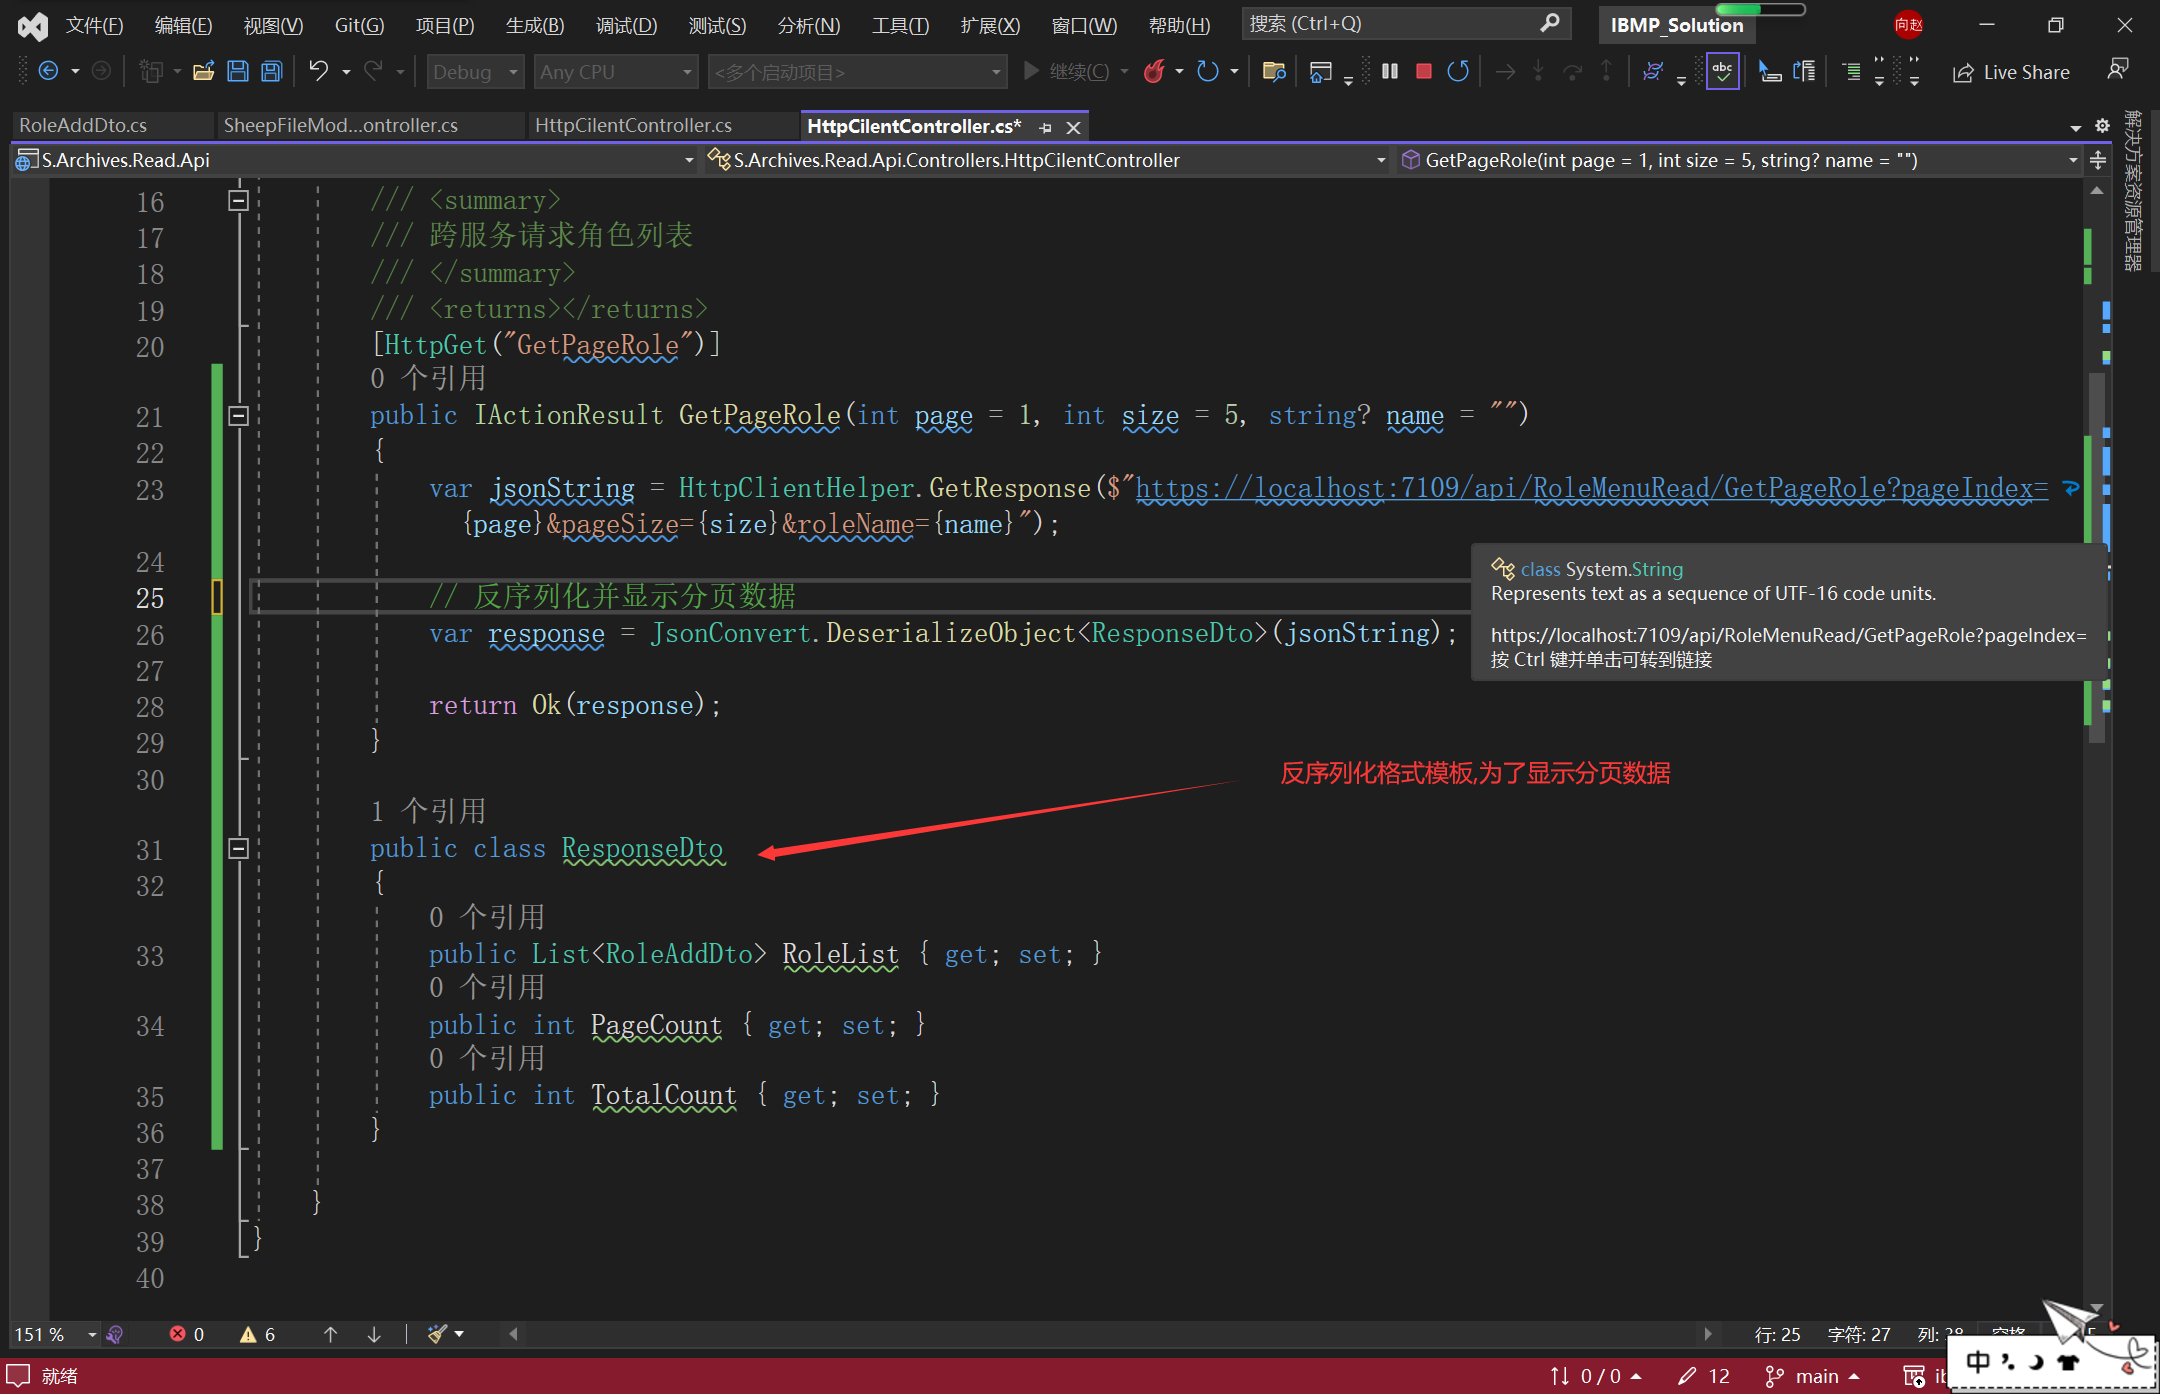Save the current file with Save icon
Screen dimensions: 2160x1394
click(x=238, y=71)
